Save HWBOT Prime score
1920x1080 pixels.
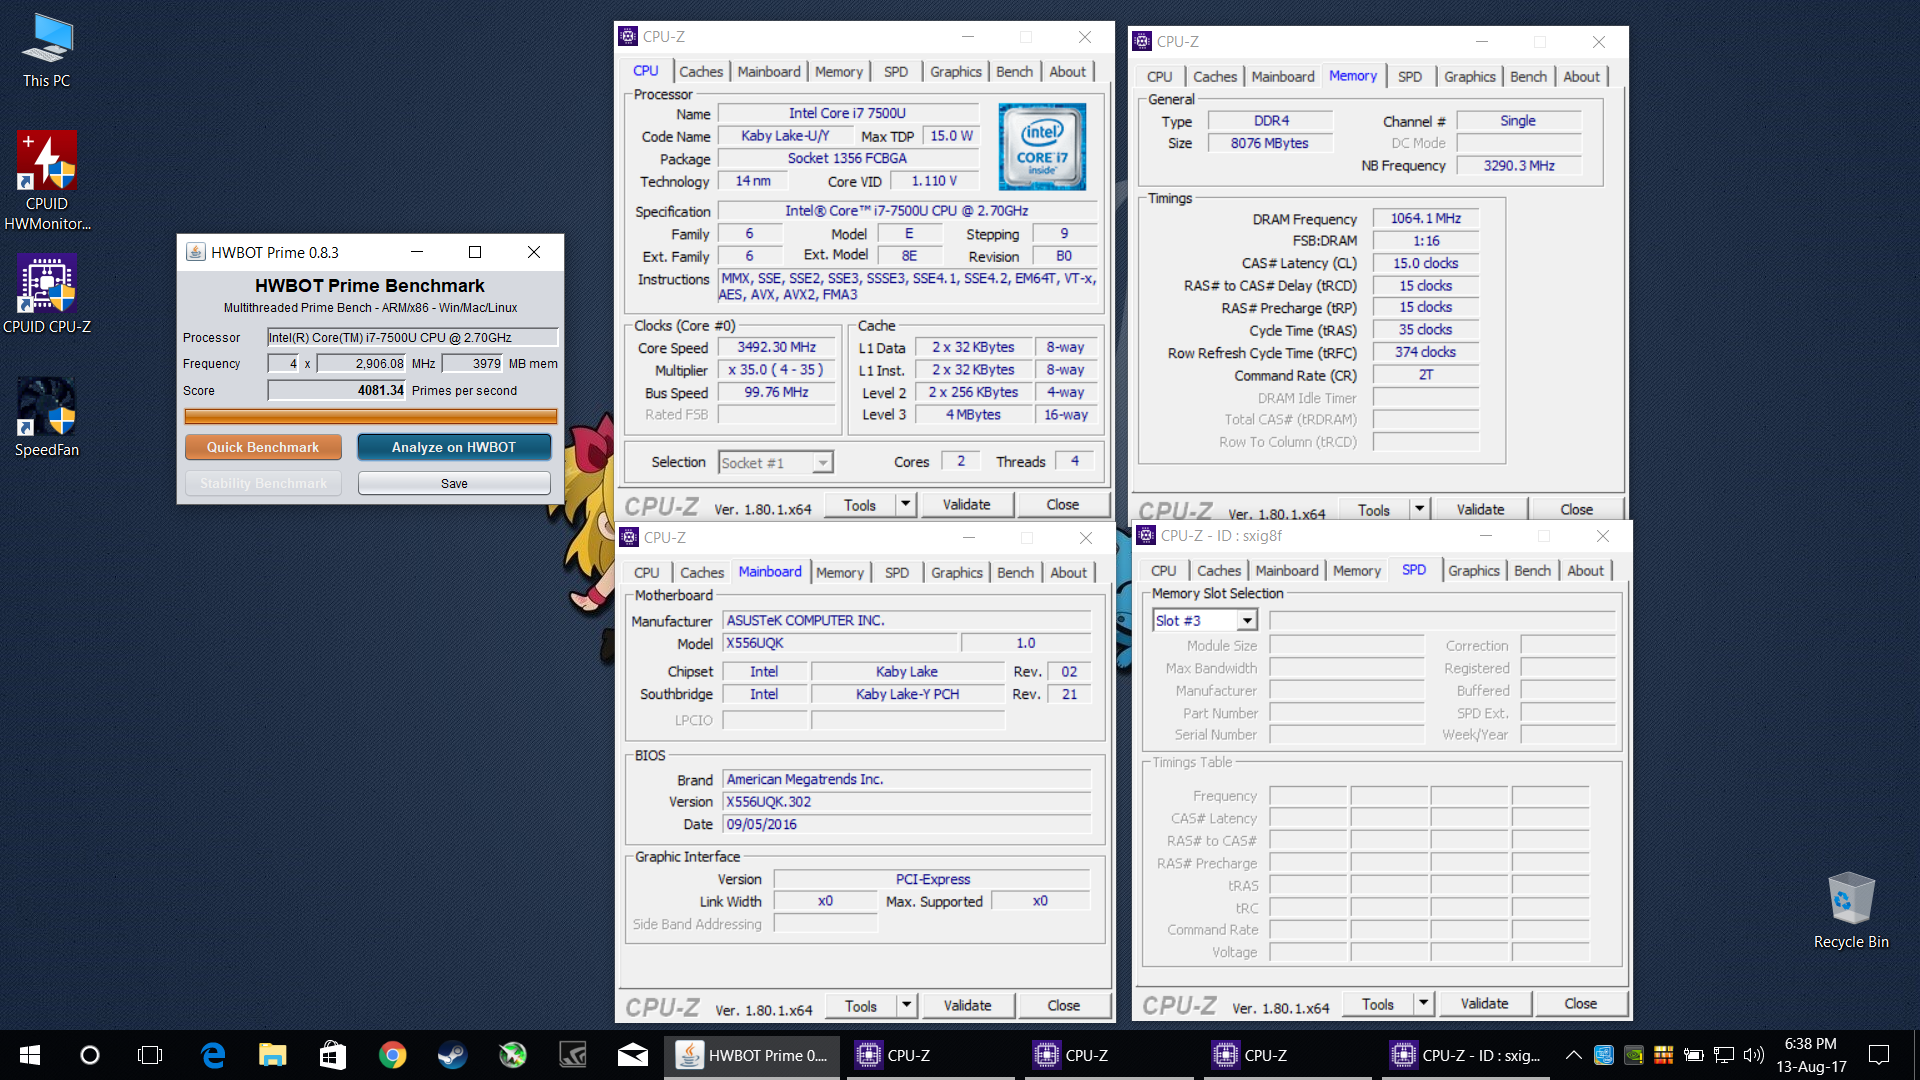(x=454, y=483)
